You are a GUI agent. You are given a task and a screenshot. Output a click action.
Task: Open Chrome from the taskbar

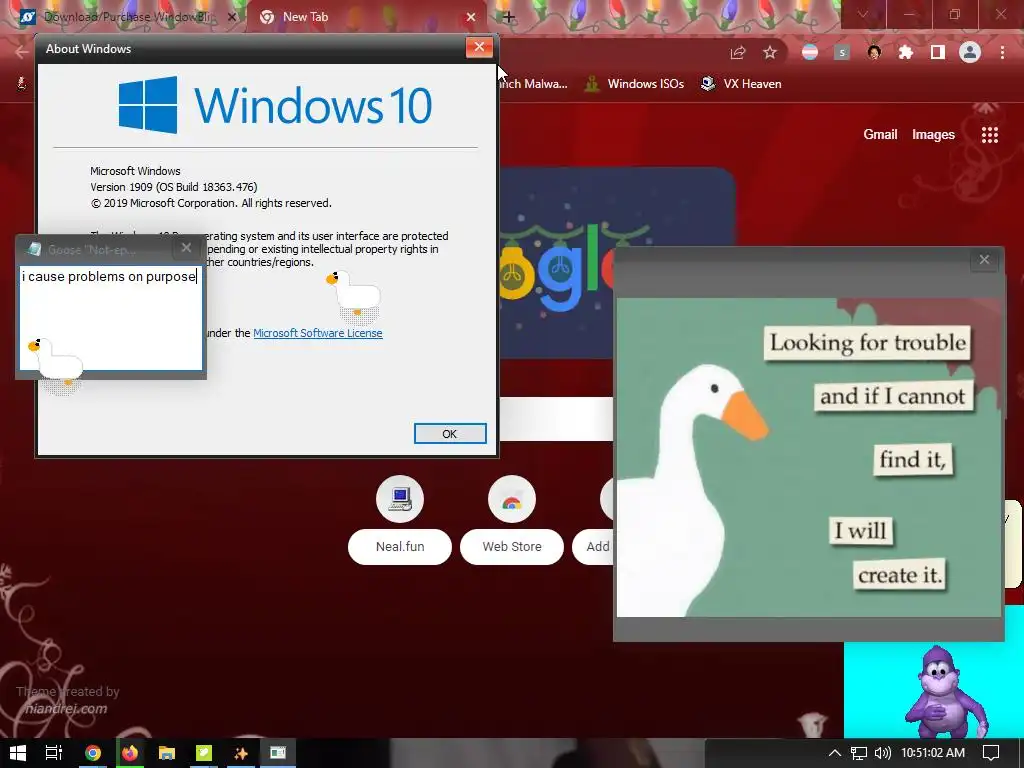(x=93, y=753)
